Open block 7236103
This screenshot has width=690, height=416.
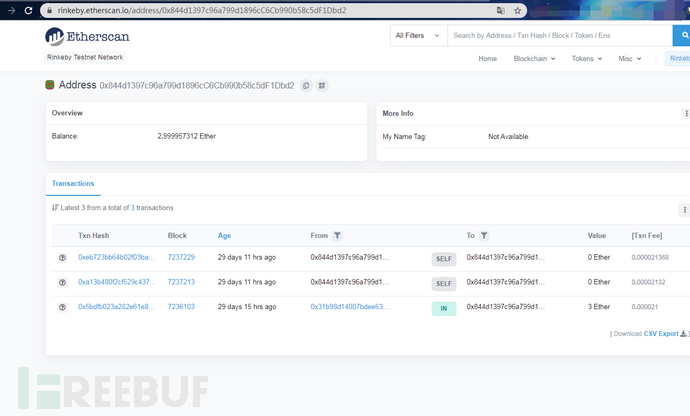tap(181, 306)
